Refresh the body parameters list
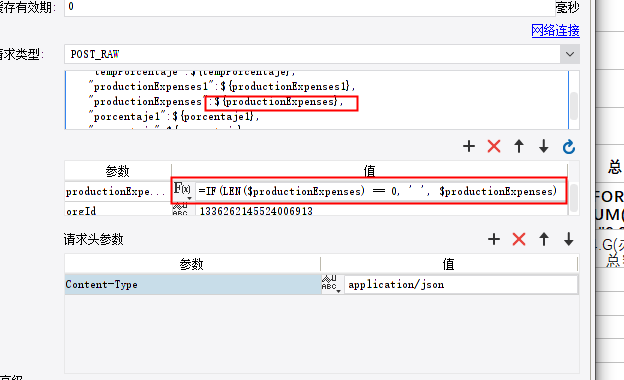Image resolution: width=624 pixels, height=380 pixels. pyautogui.click(x=569, y=146)
